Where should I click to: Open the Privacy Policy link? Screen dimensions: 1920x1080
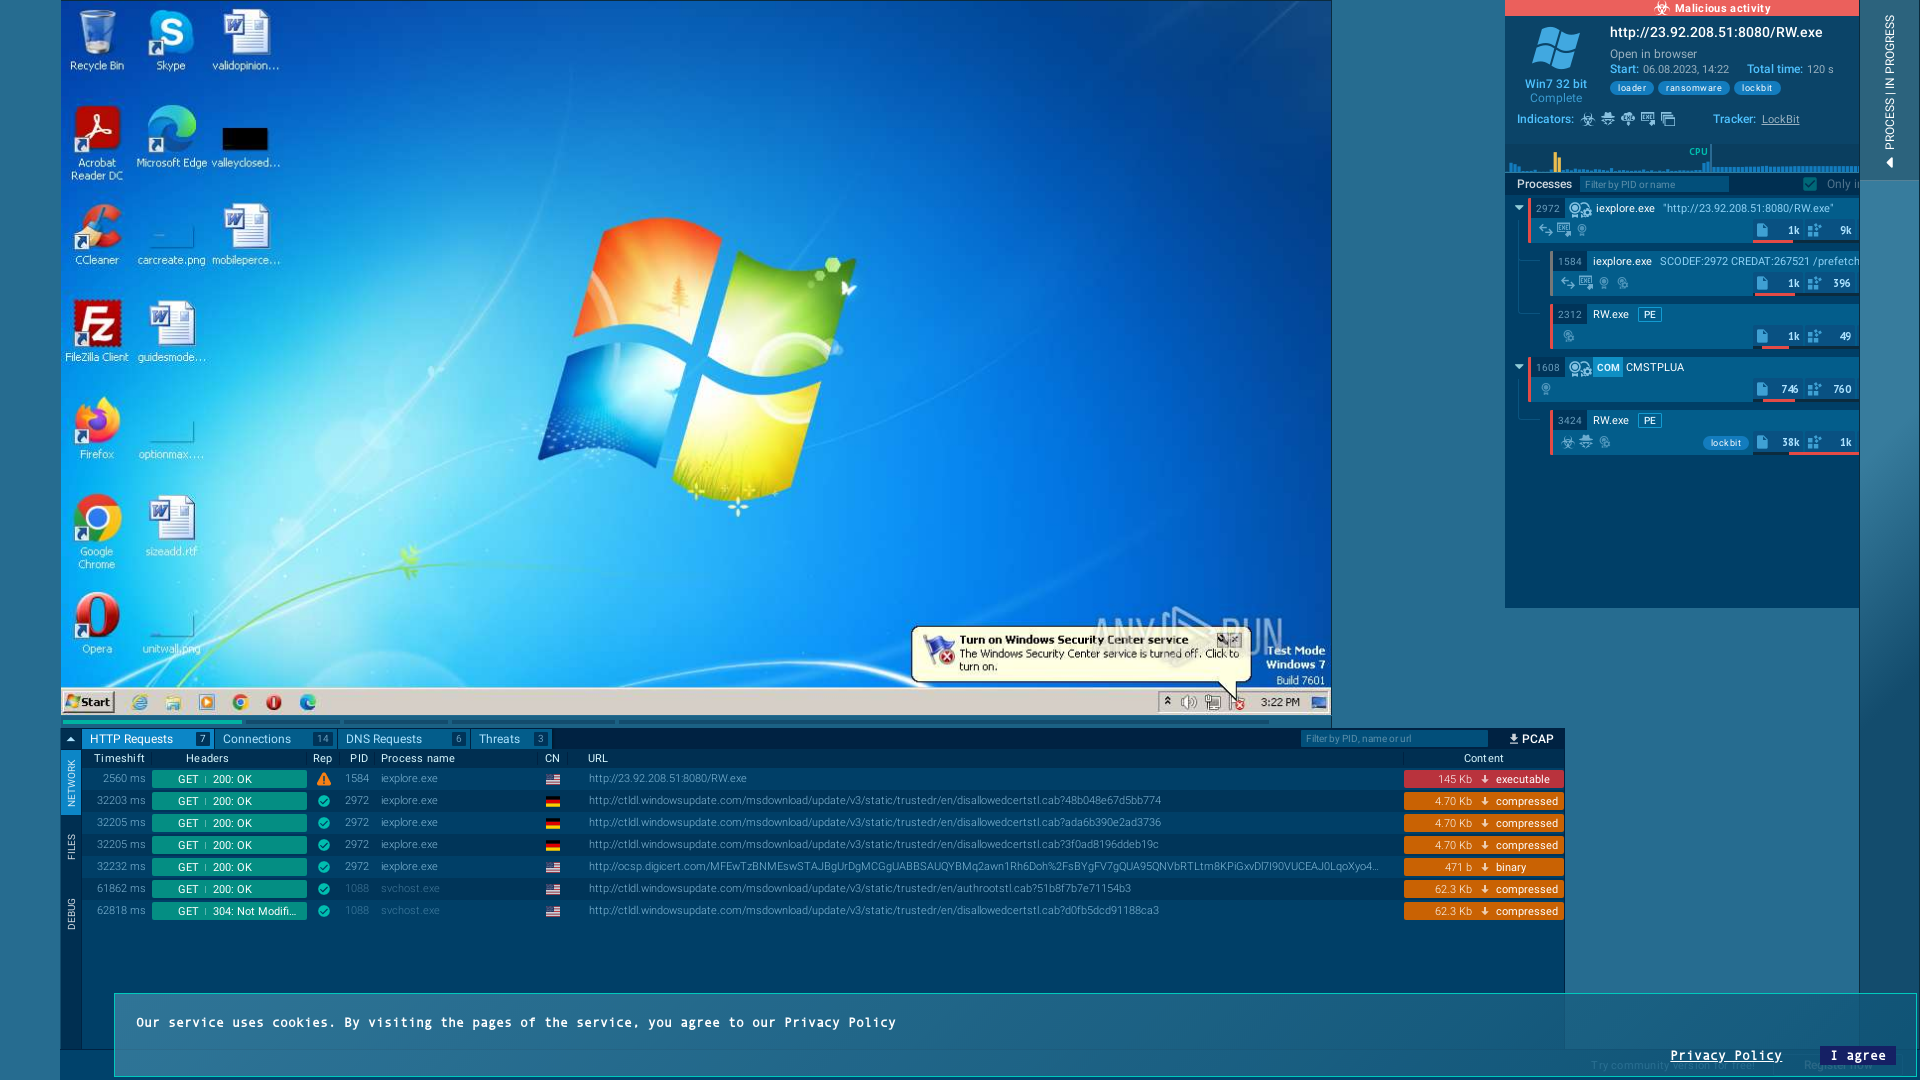[1725, 1055]
